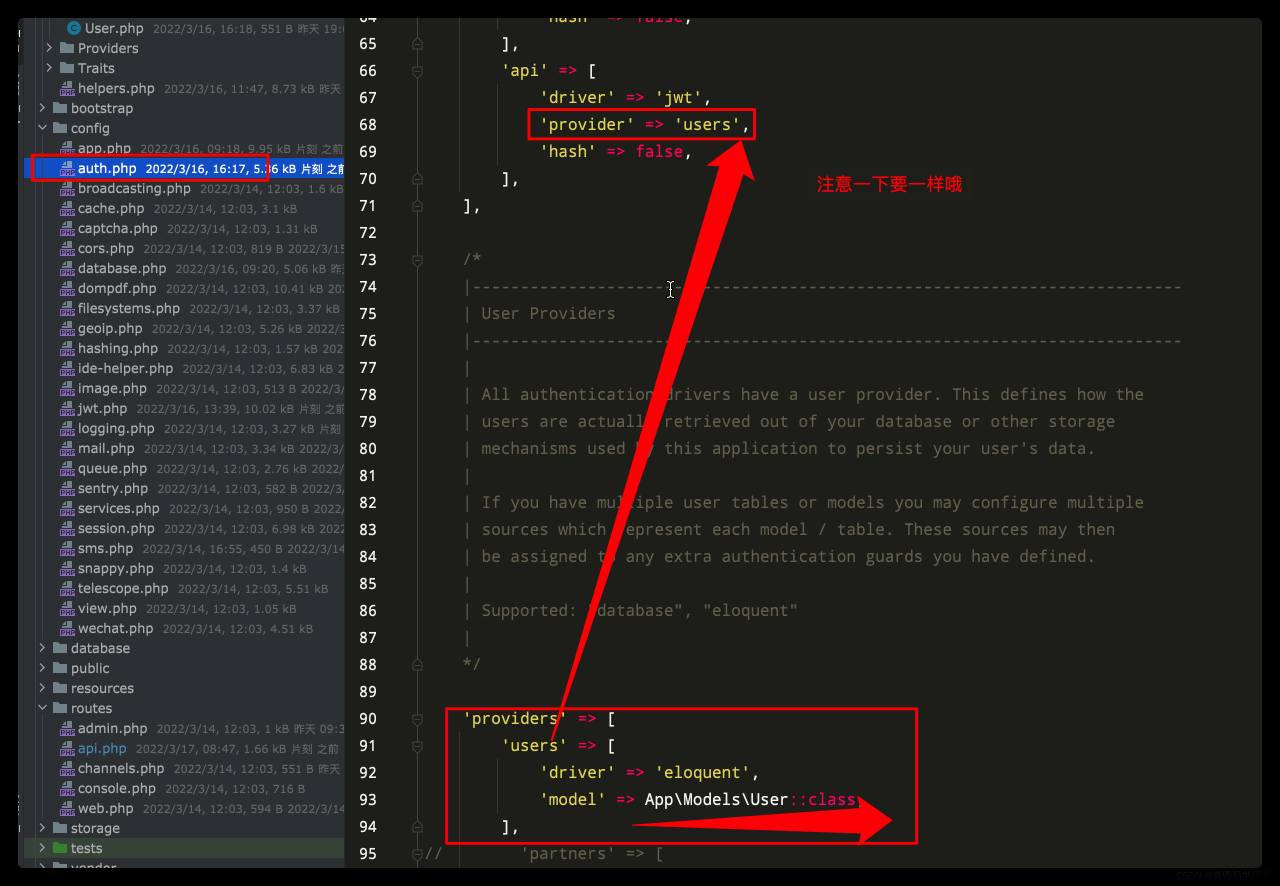Click the PHP file icon of database.php
The image size is (1280, 886).
pyautogui.click(x=67, y=269)
